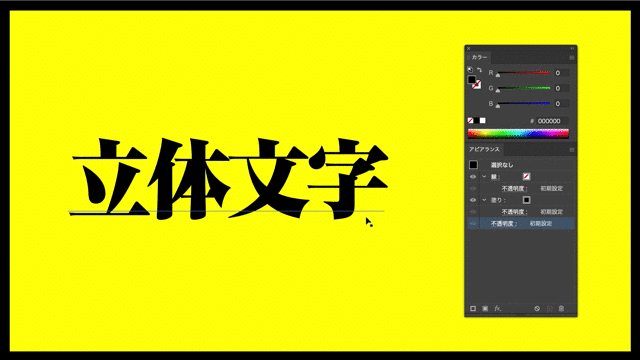640x360 pixels.
Task: Click the 体 character on canvas
Action: (190, 179)
